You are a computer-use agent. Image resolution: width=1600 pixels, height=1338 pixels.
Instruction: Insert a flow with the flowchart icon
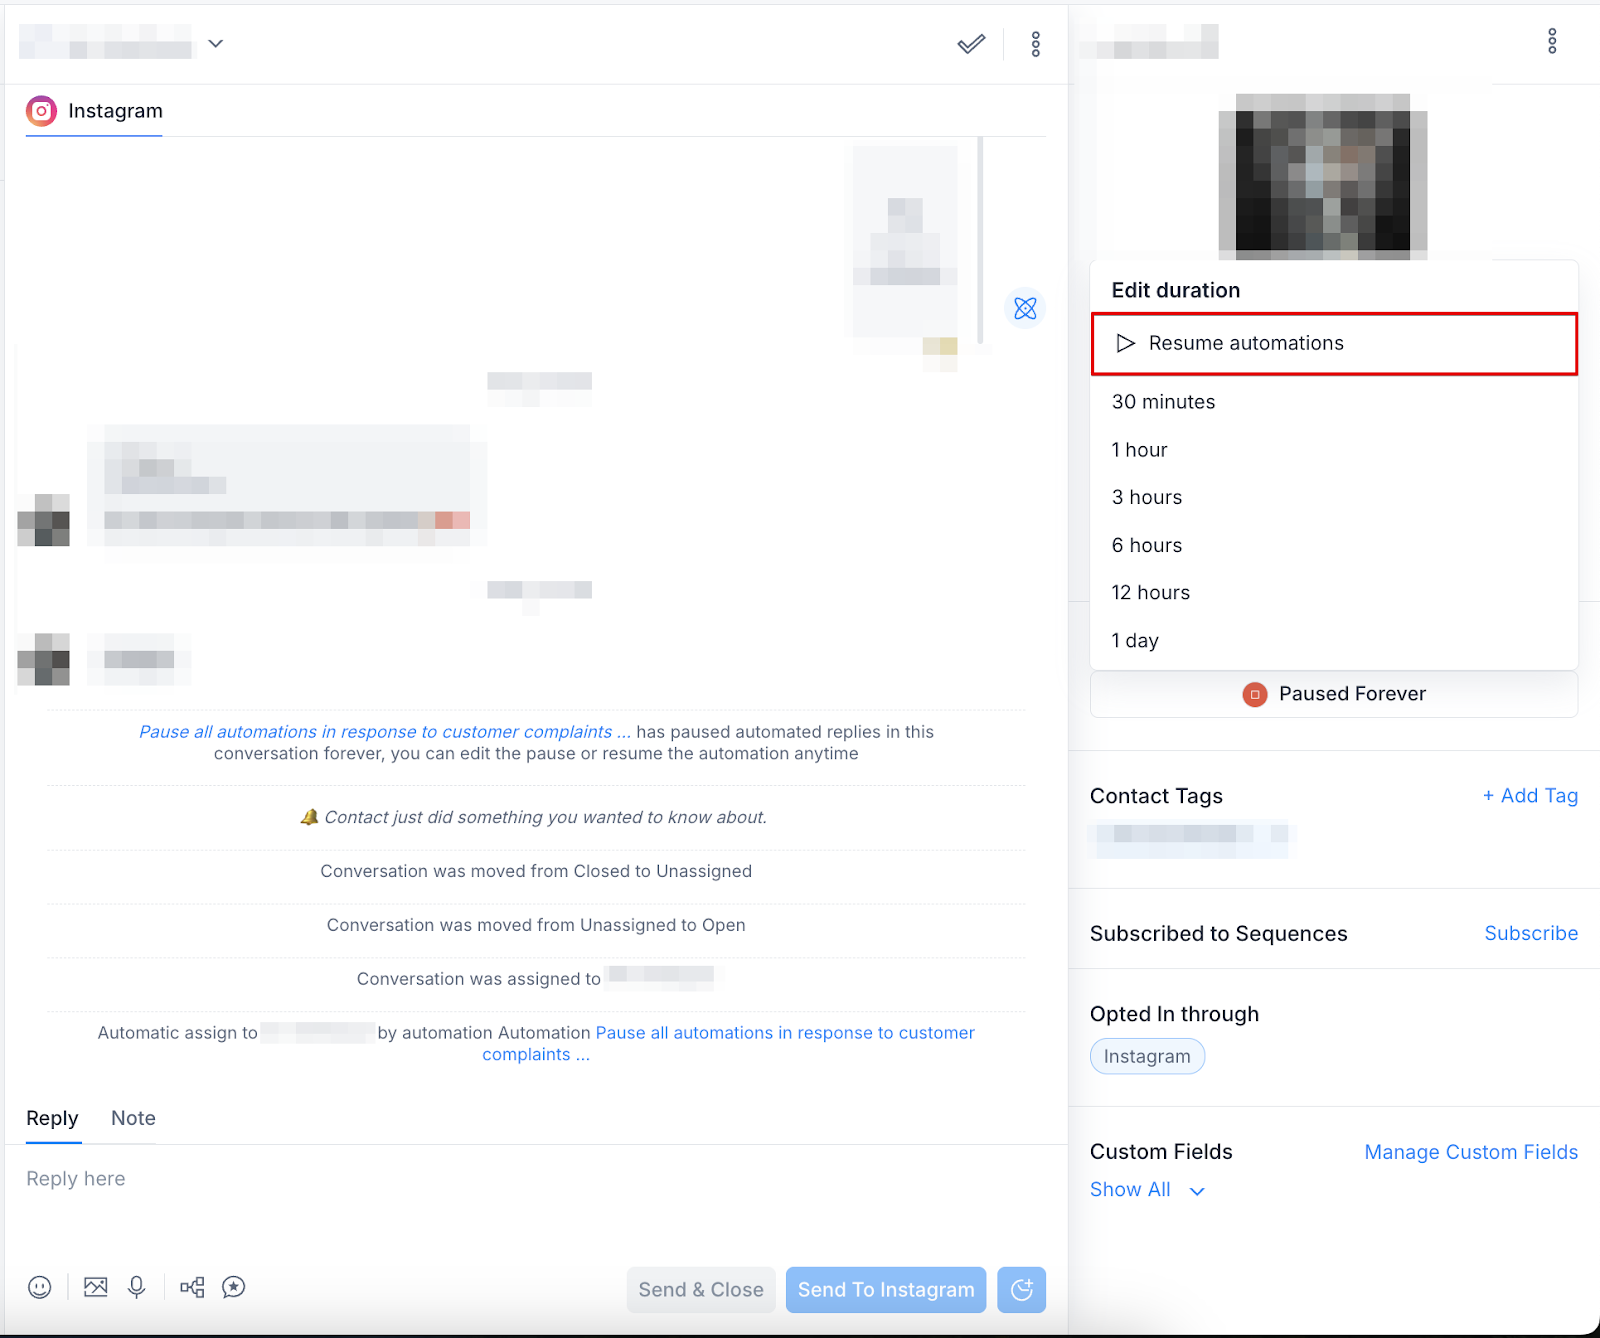192,1287
